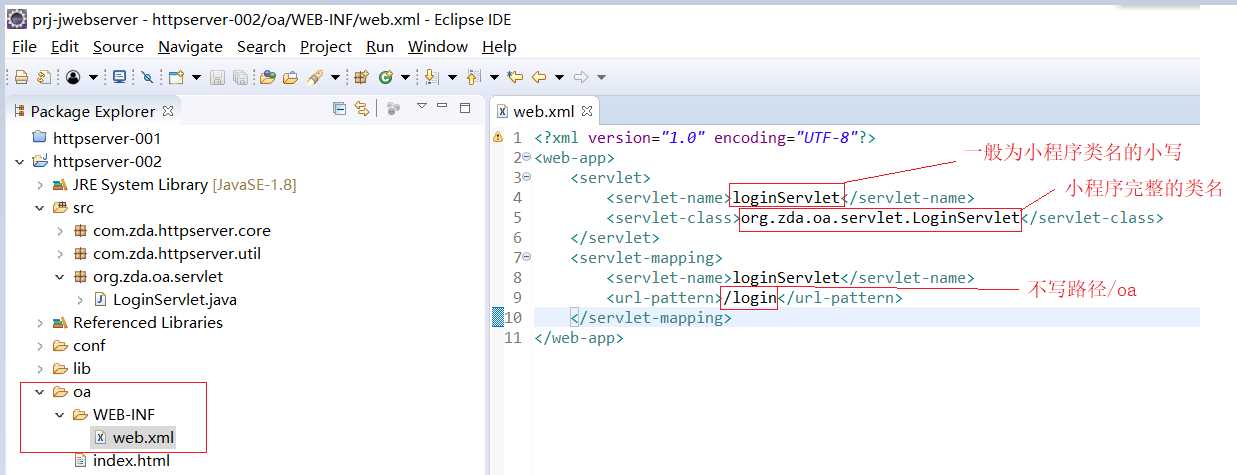1237x475 pixels.
Task: Click the pencil-shaped Search toolbar icon
Action: tap(315, 77)
